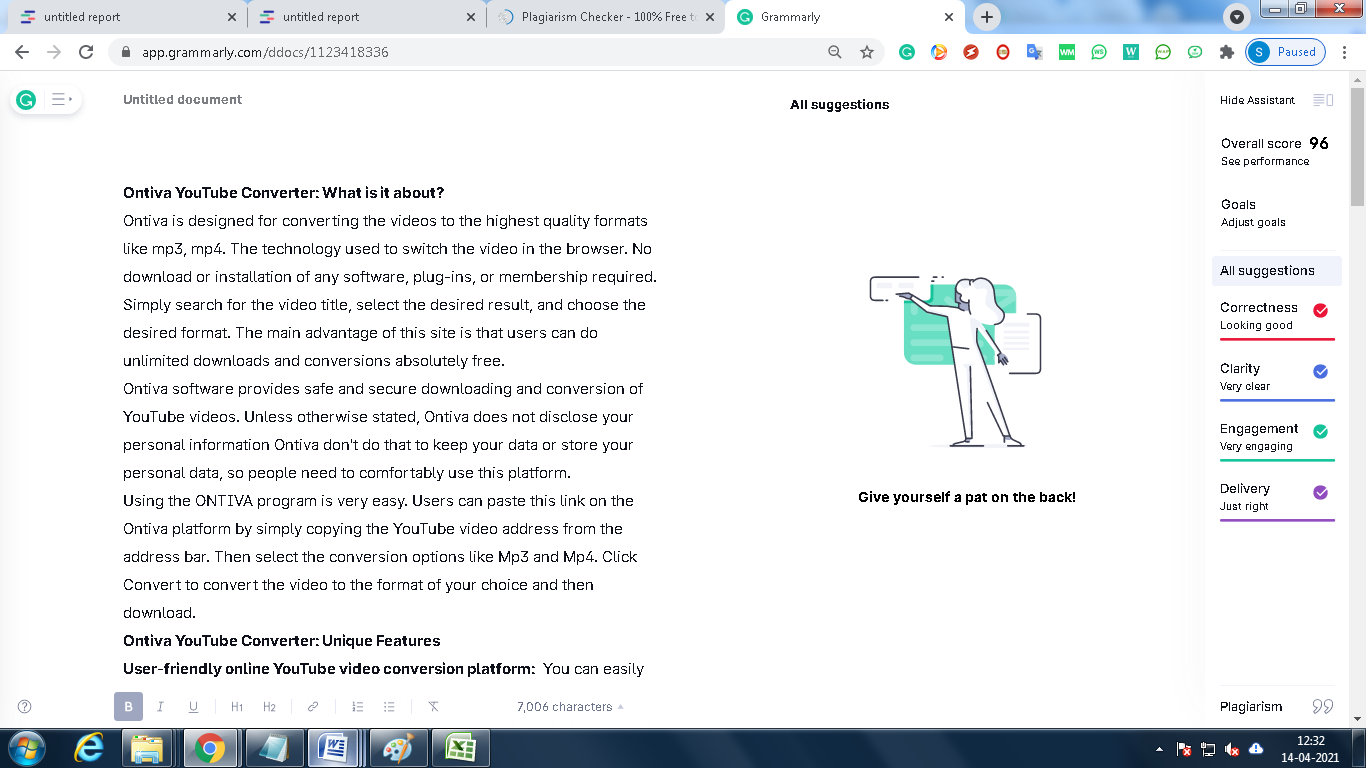Apply Heading 2 style
Image resolution: width=1366 pixels, height=768 pixels.
269,706
